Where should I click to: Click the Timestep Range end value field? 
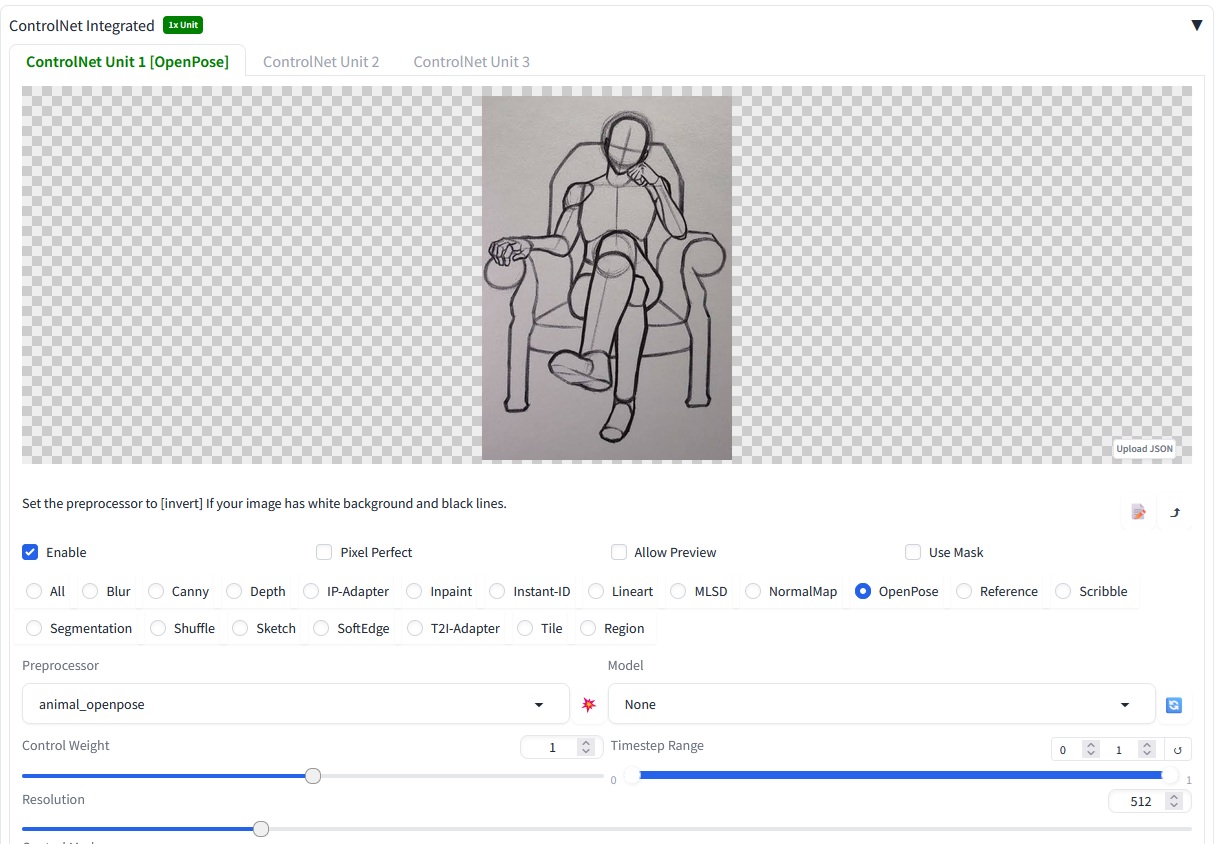coord(1133,749)
